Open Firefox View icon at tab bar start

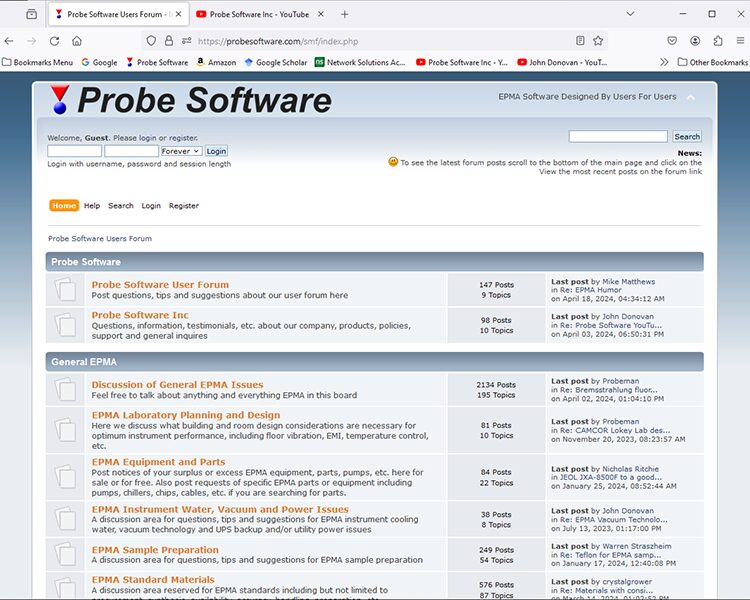pyautogui.click(x=32, y=14)
